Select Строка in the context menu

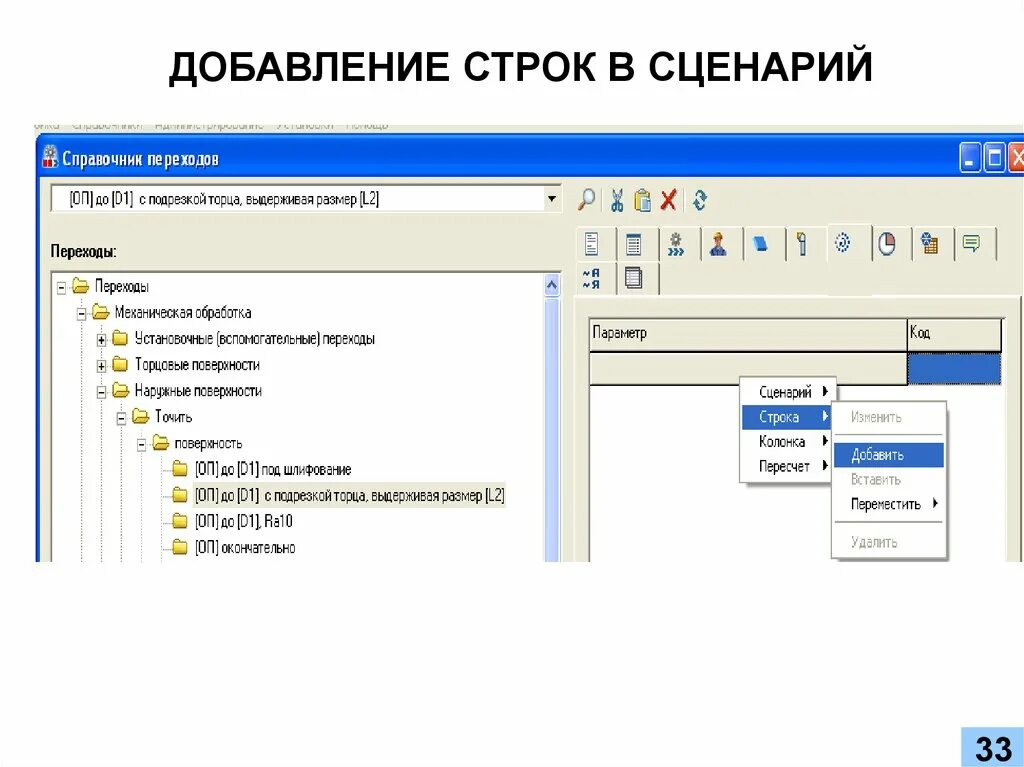pyautogui.click(x=788, y=417)
